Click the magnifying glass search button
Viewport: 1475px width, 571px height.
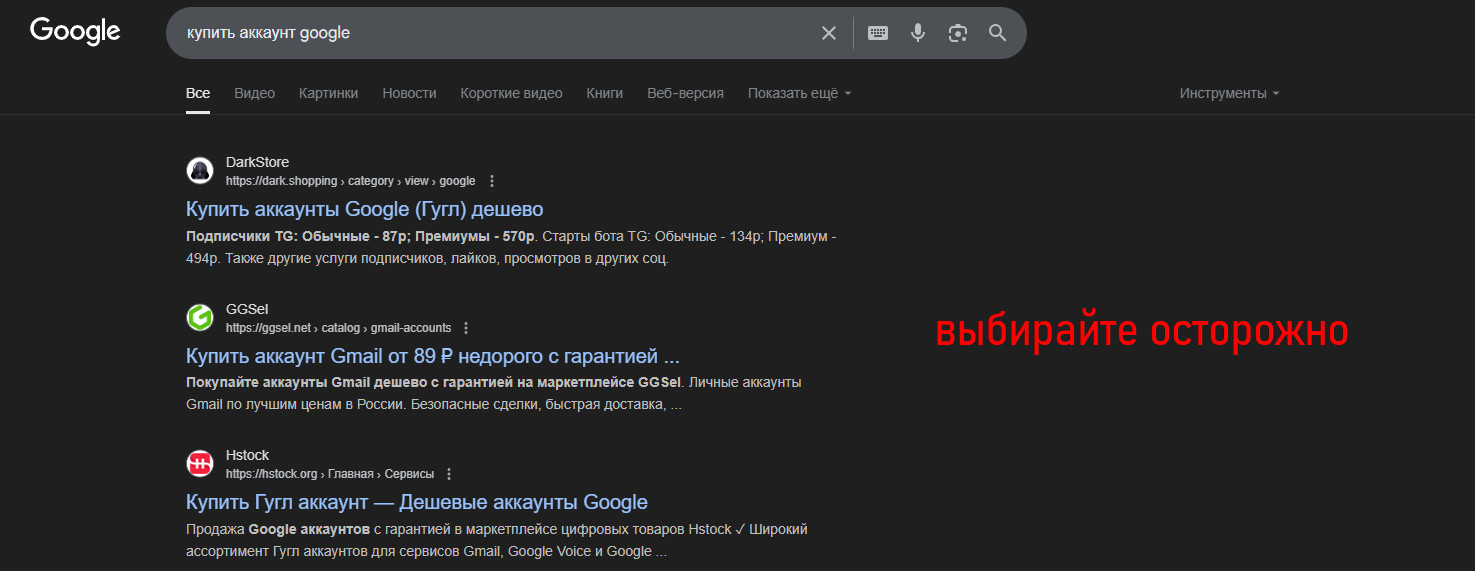click(997, 33)
